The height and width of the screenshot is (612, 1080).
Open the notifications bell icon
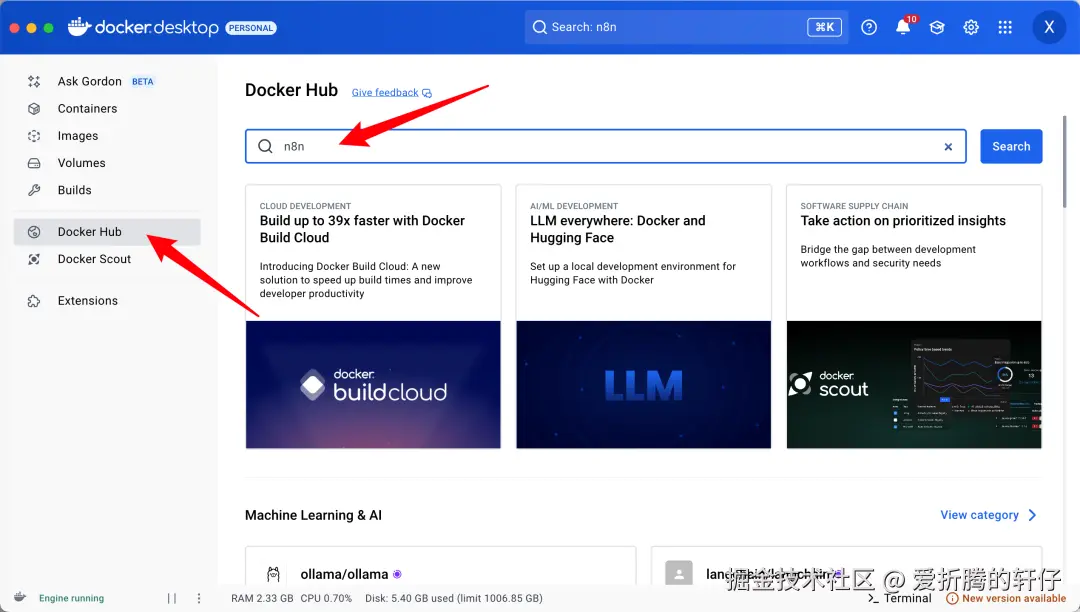[903, 28]
